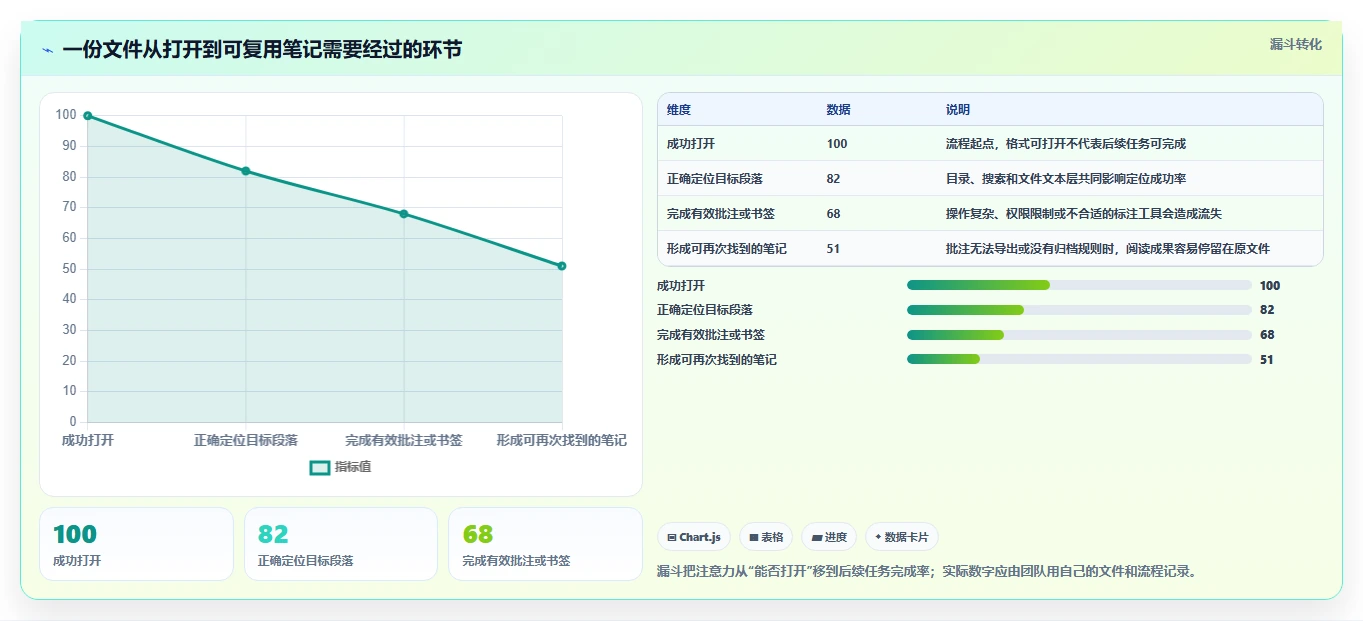This screenshot has height=621, width=1363.
Task: Select the stat card showing 100
Action: click(x=136, y=544)
